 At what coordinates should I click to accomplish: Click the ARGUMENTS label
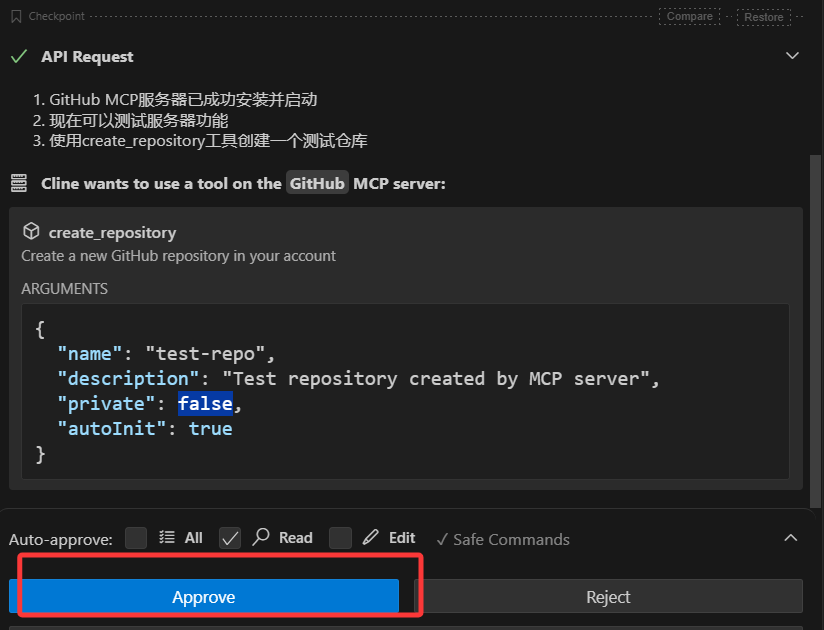65,288
